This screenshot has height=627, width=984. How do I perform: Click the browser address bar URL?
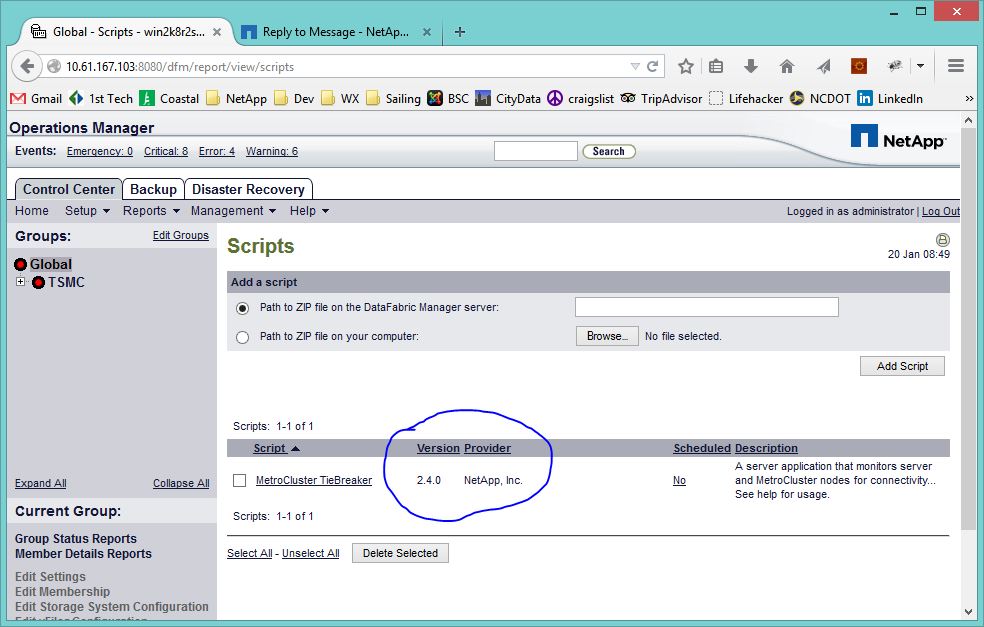180,67
